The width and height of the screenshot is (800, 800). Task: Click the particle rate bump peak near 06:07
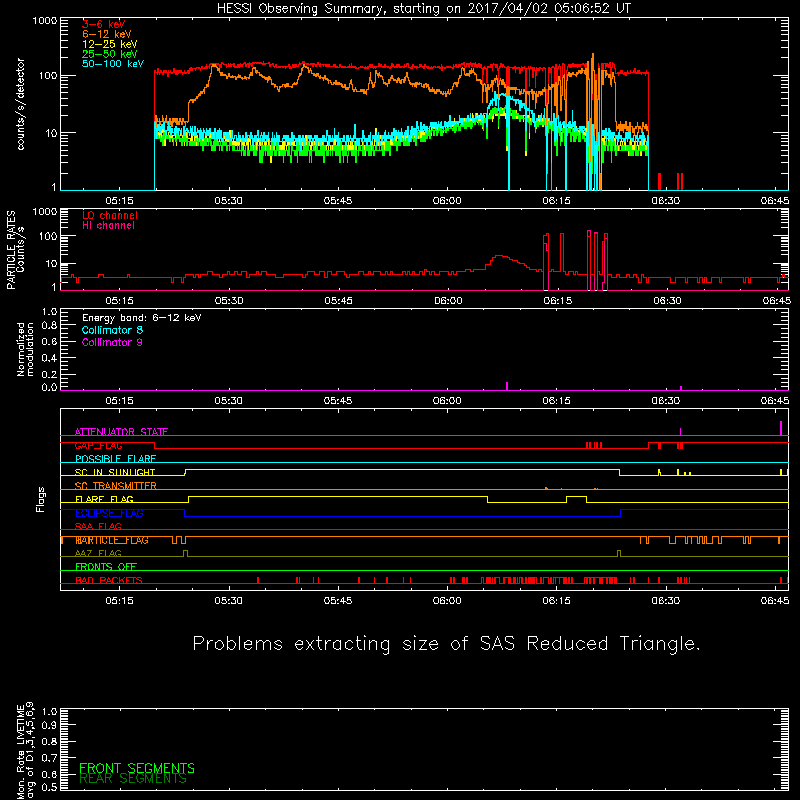[499, 256]
